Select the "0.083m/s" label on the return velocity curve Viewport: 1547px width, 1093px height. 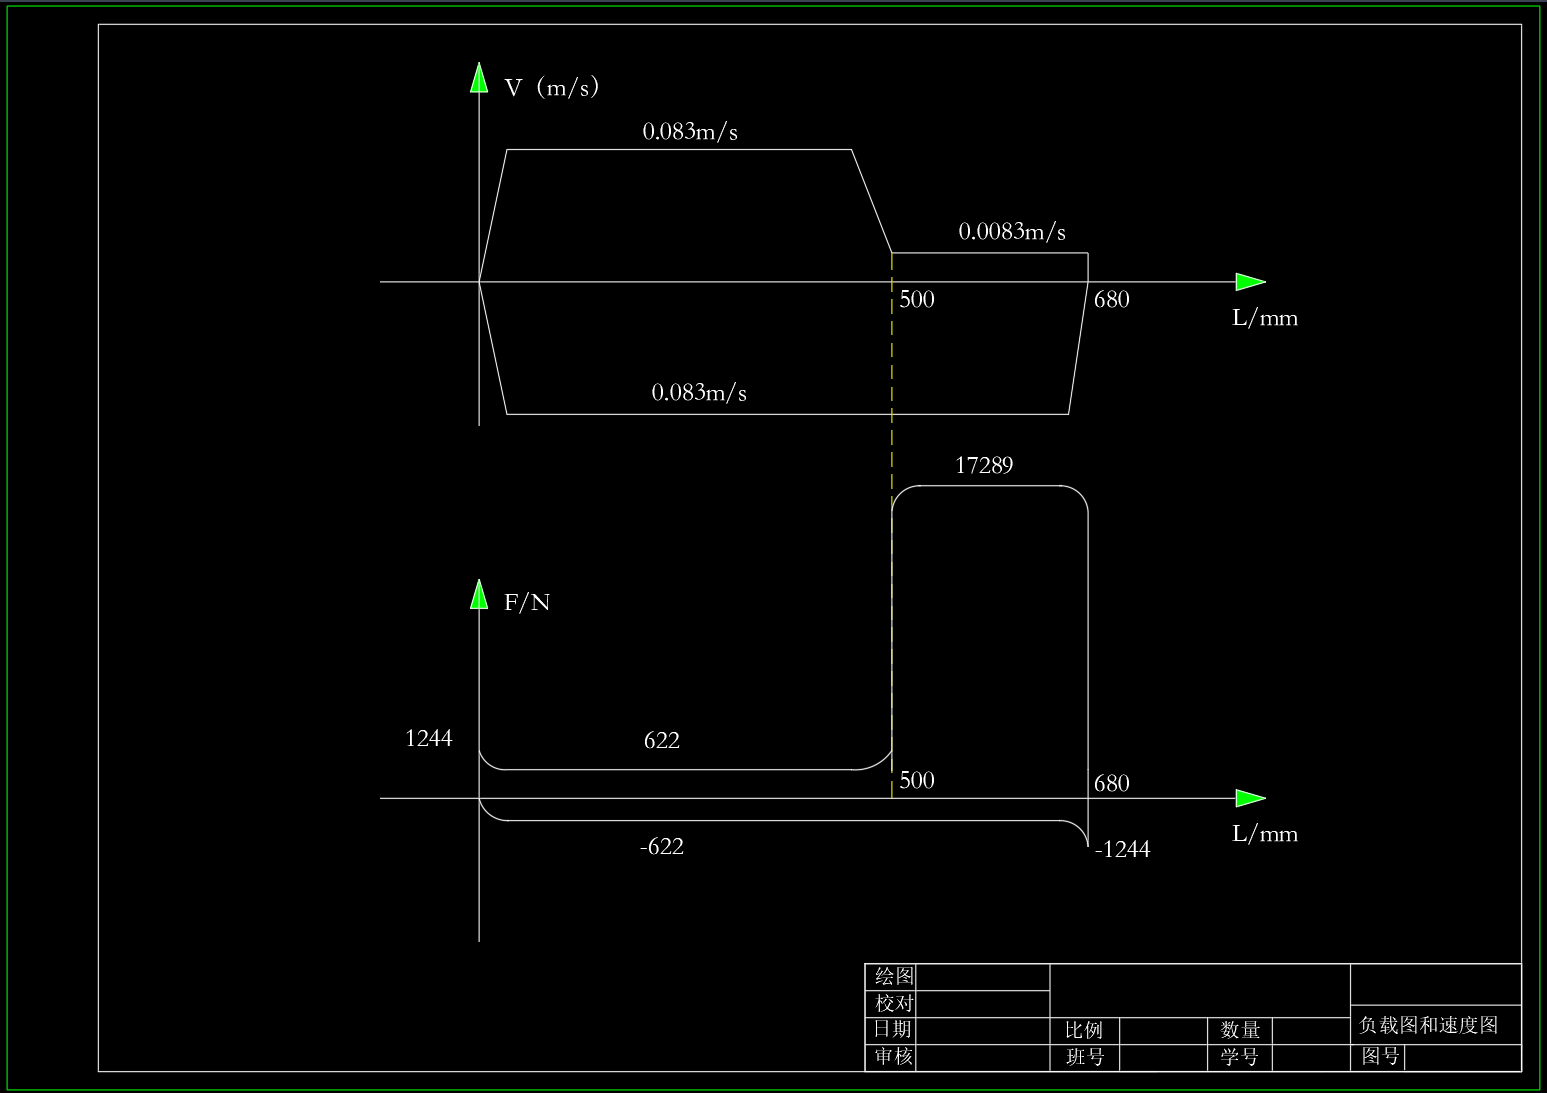pos(699,392)
